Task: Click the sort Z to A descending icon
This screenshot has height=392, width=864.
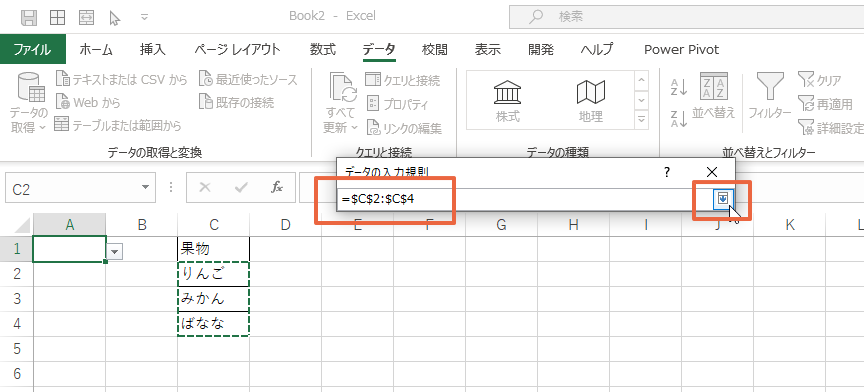Action: [x=679, y=119]
